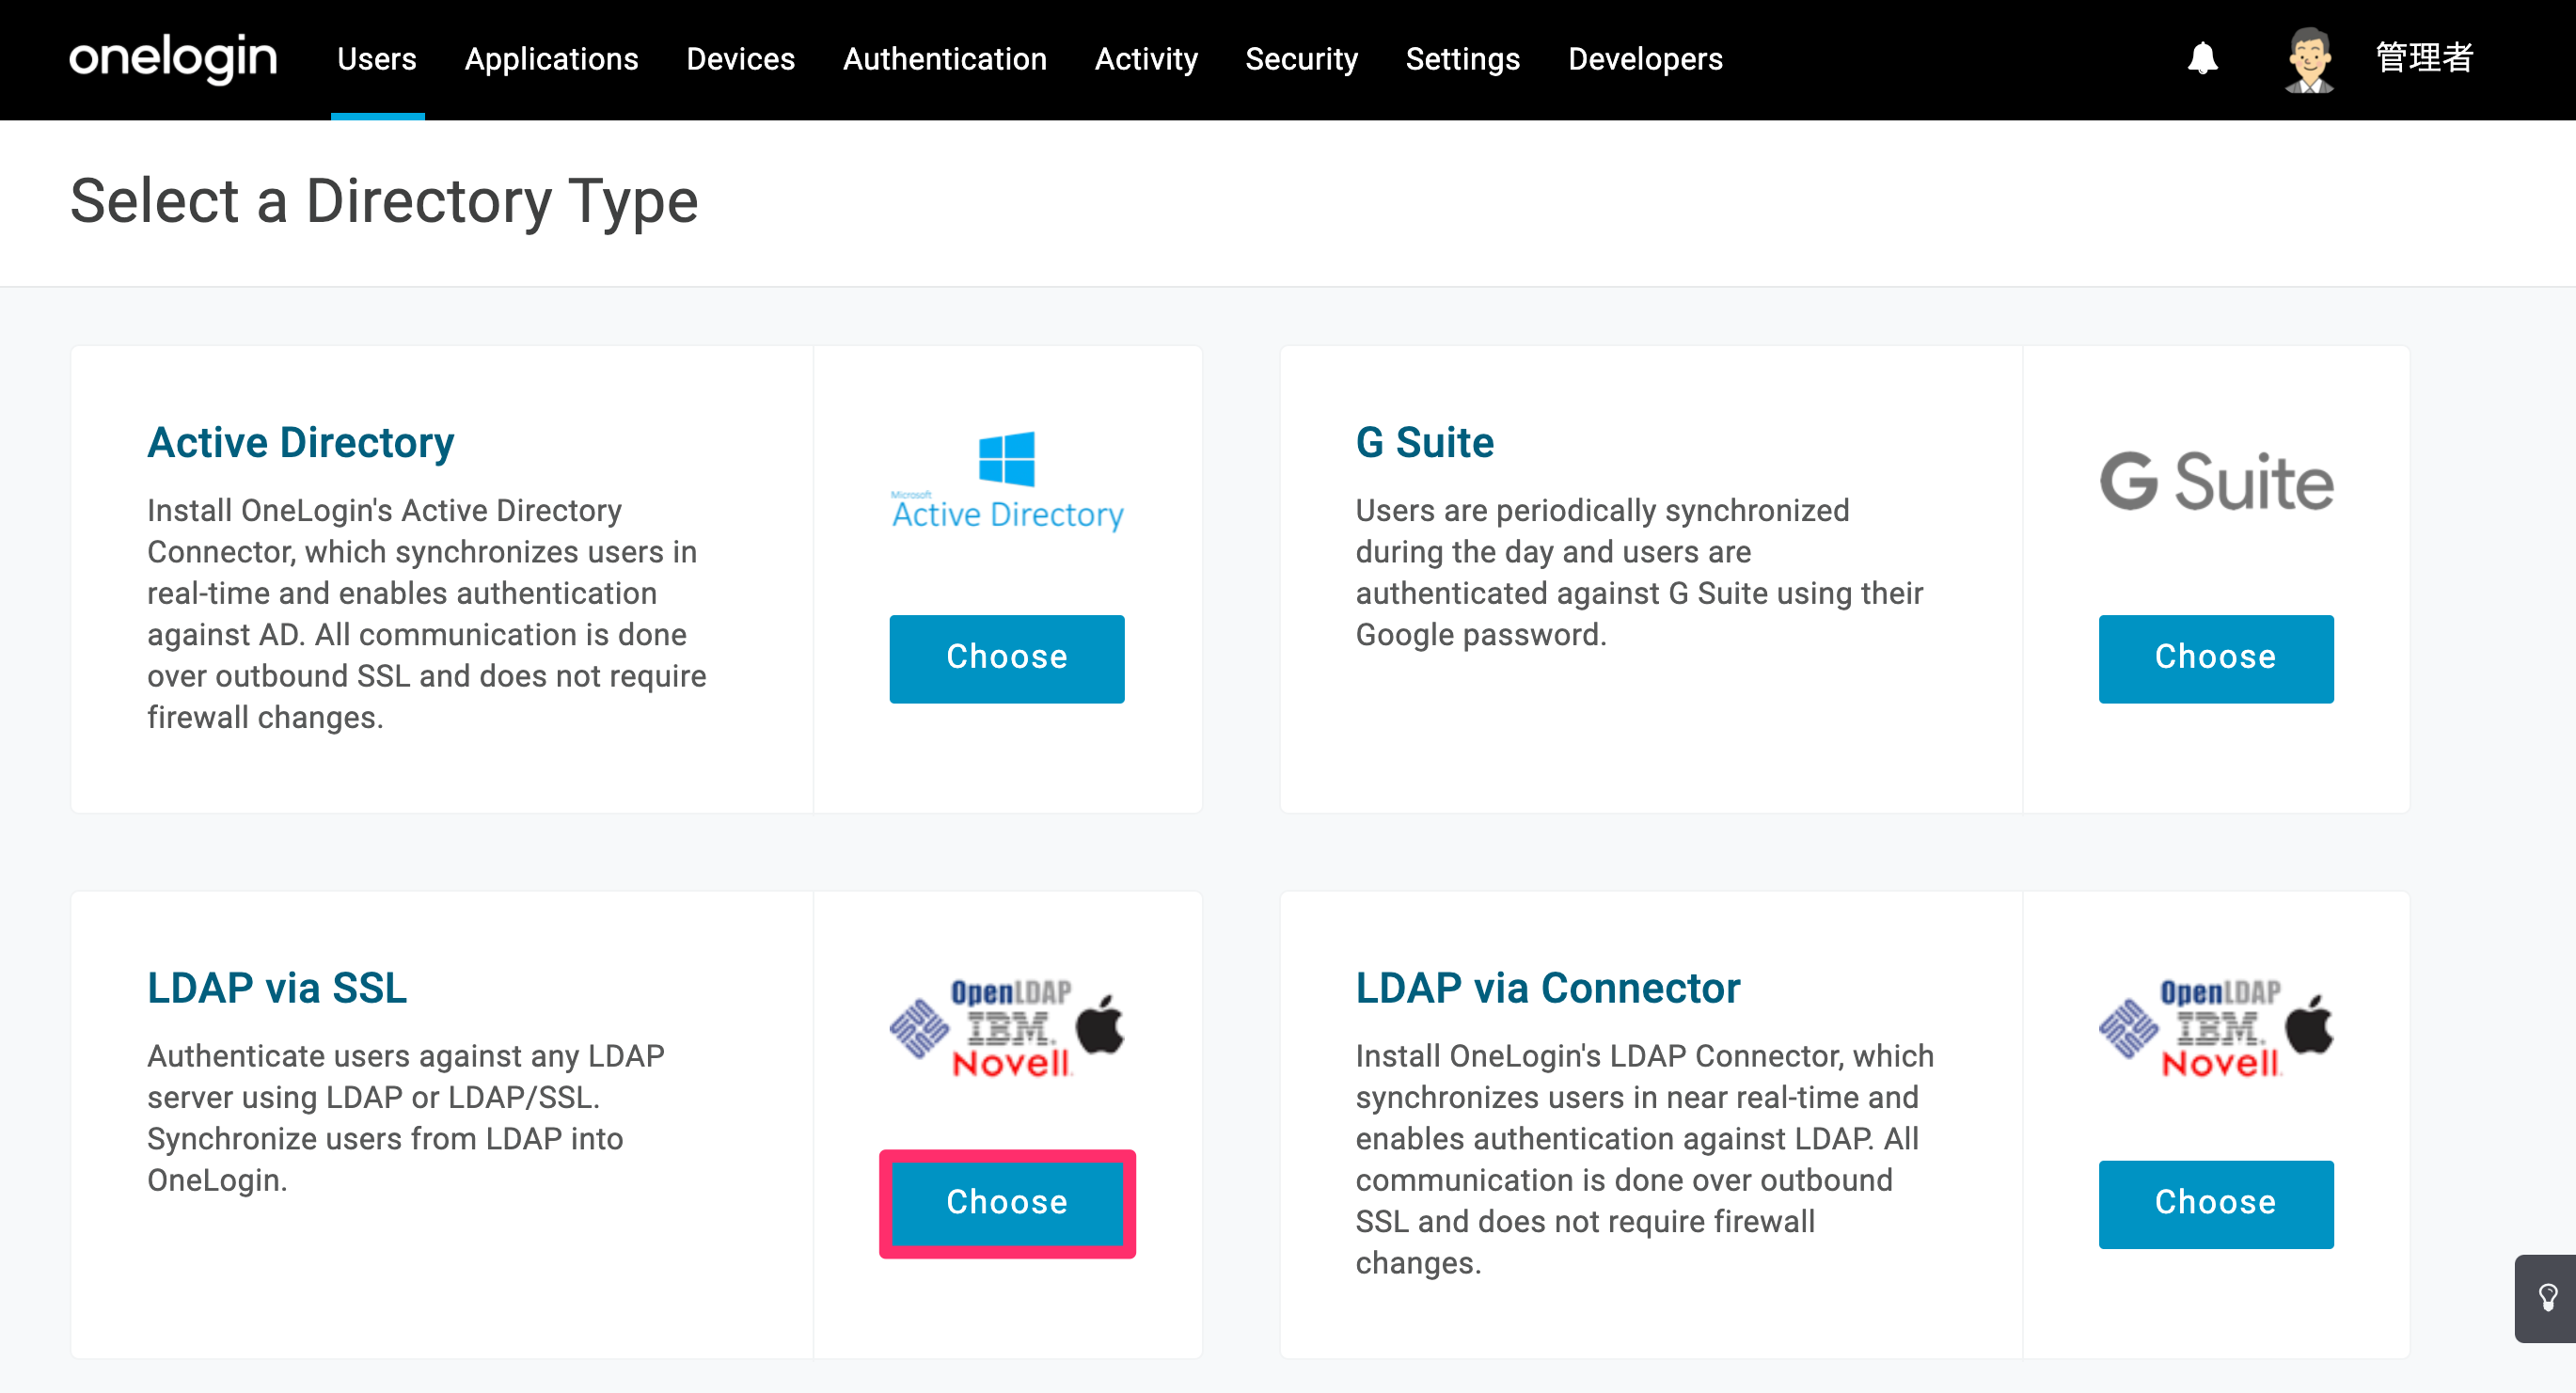Open the Applications menu
The image size is (2576, 1393).
click(551, 59)
